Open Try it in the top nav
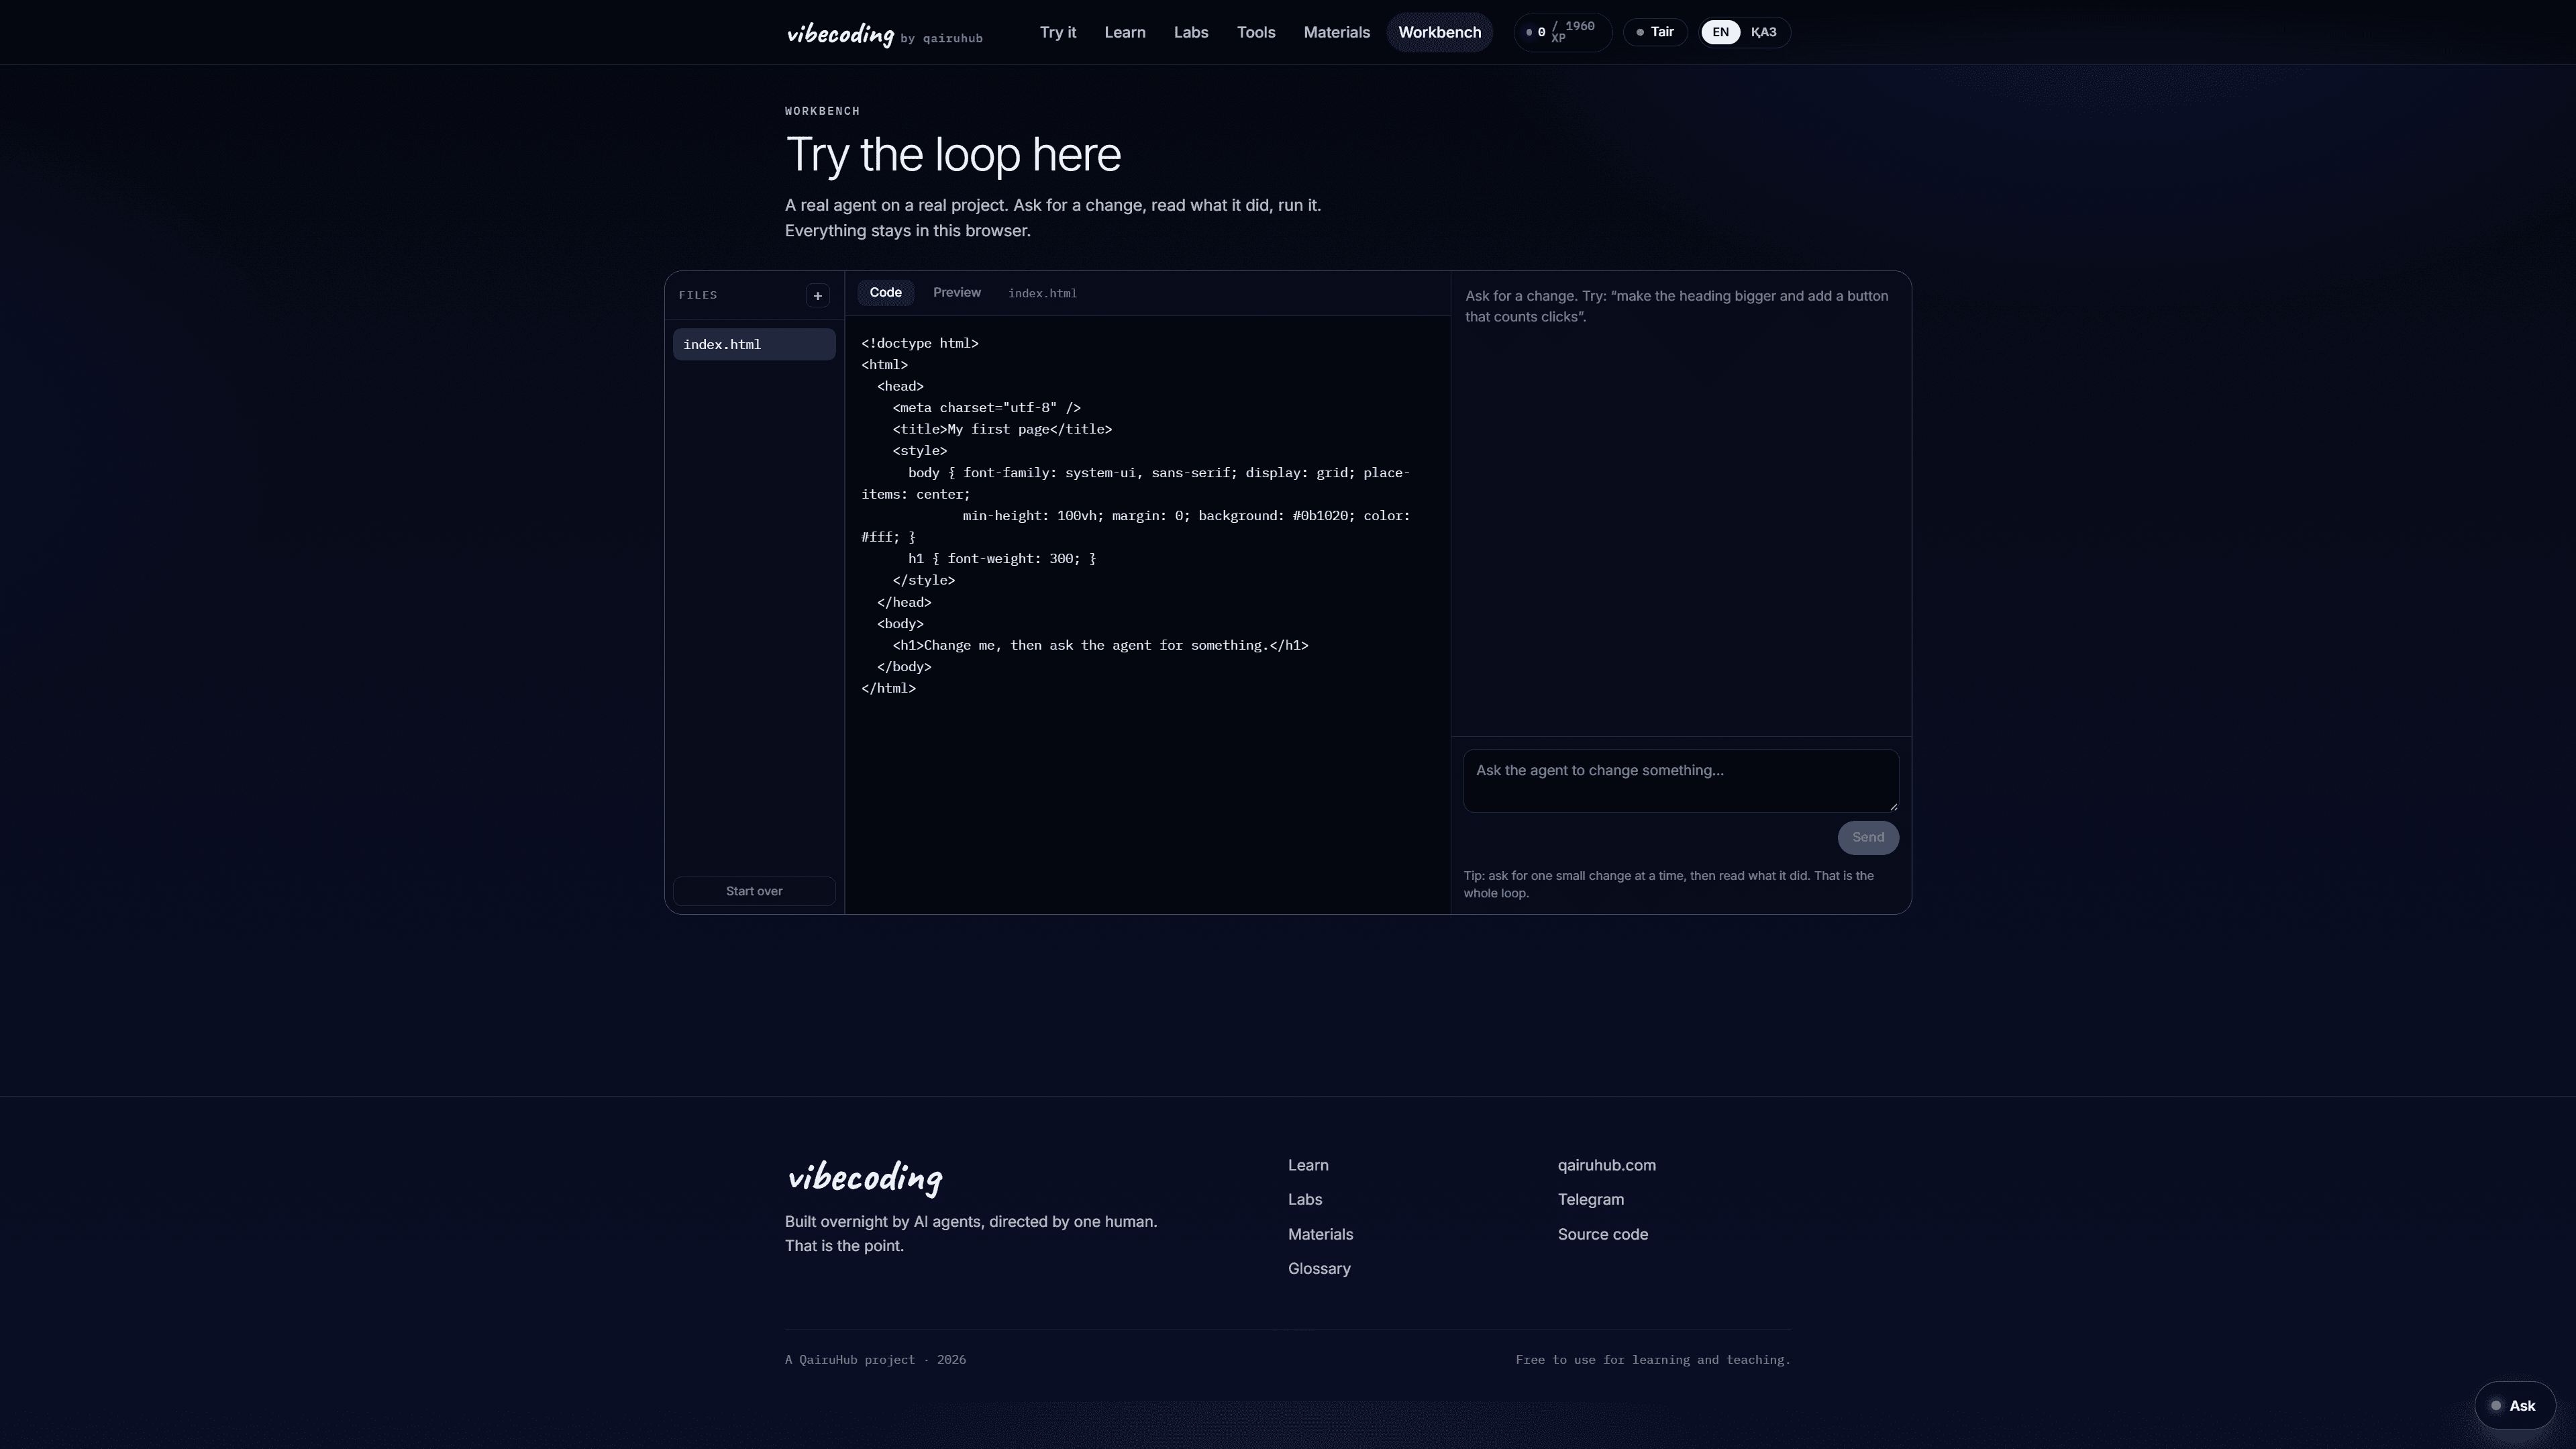2576x1449 pixels. pyautogui.click(x=1057, y=32)
